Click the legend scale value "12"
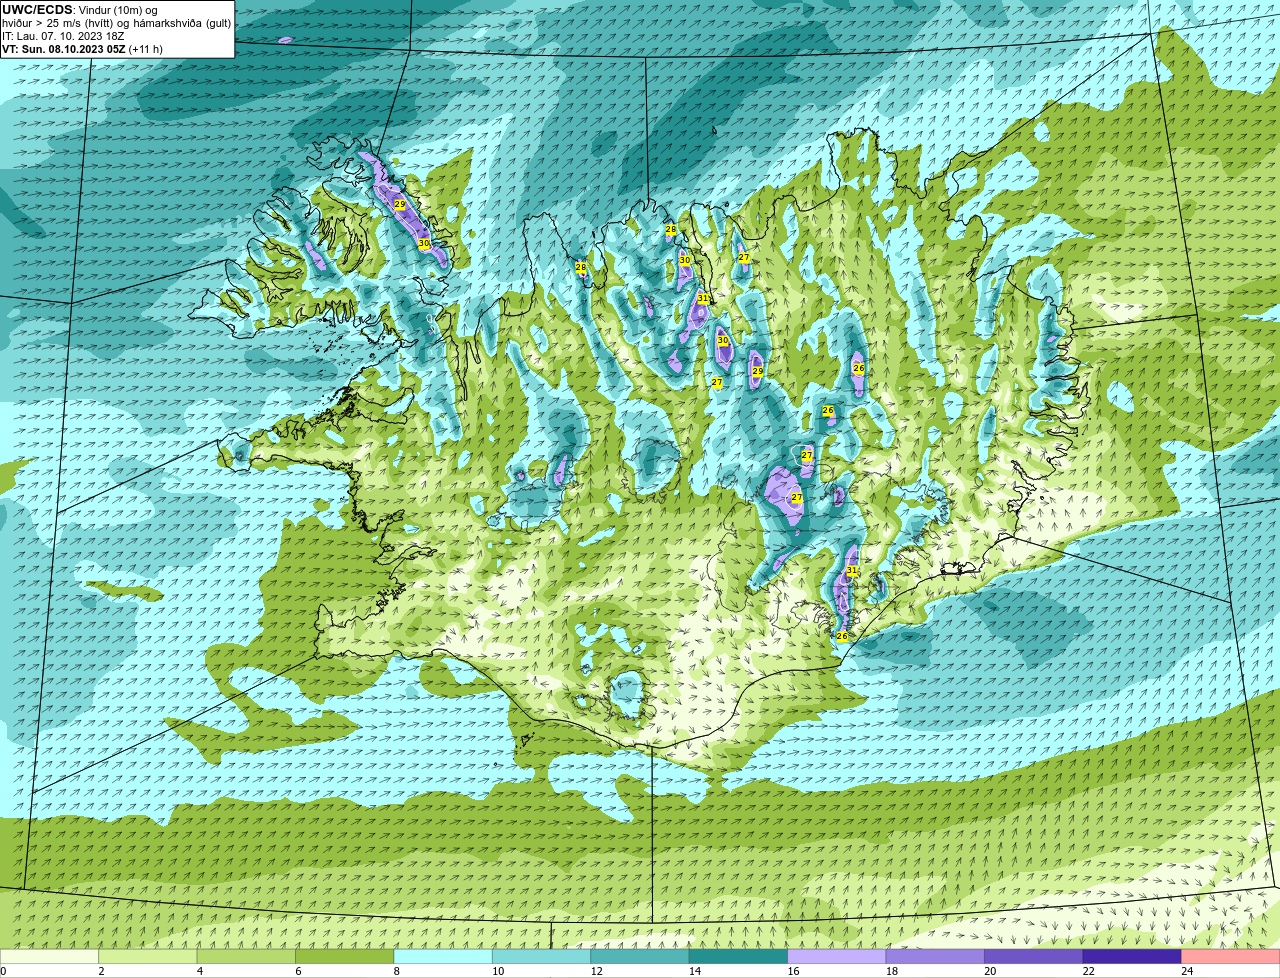This screenshot has height=978, width=1280. tap(597, 971)
